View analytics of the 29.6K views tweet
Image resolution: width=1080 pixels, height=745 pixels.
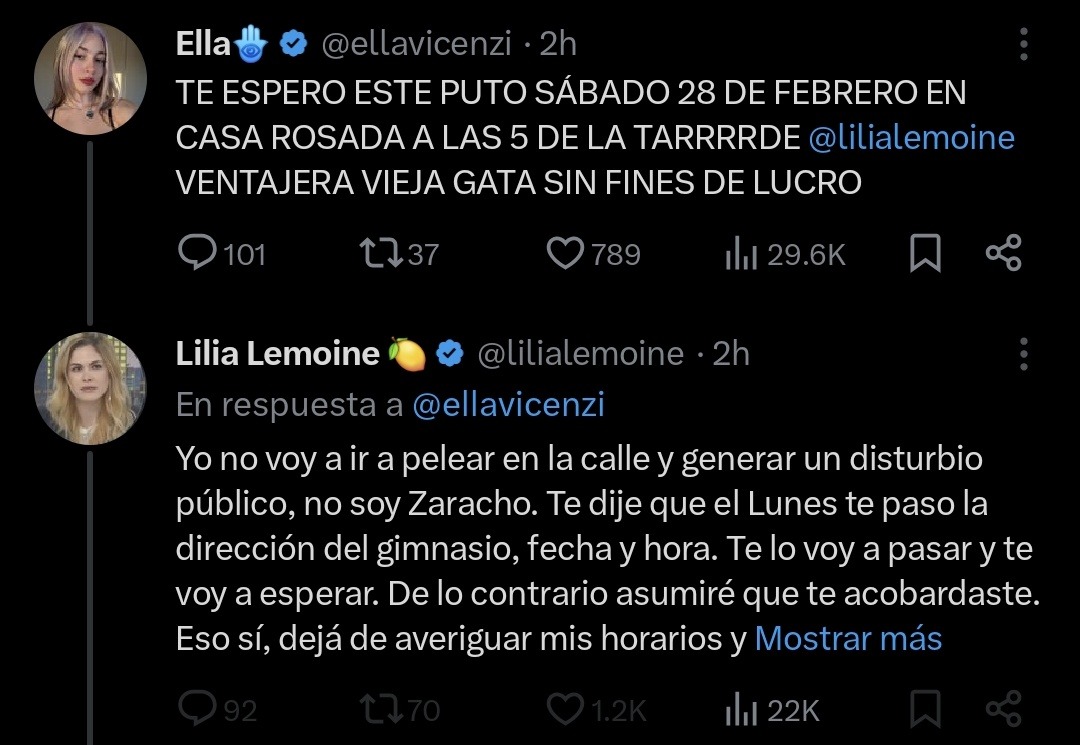(x=742, y=254)
